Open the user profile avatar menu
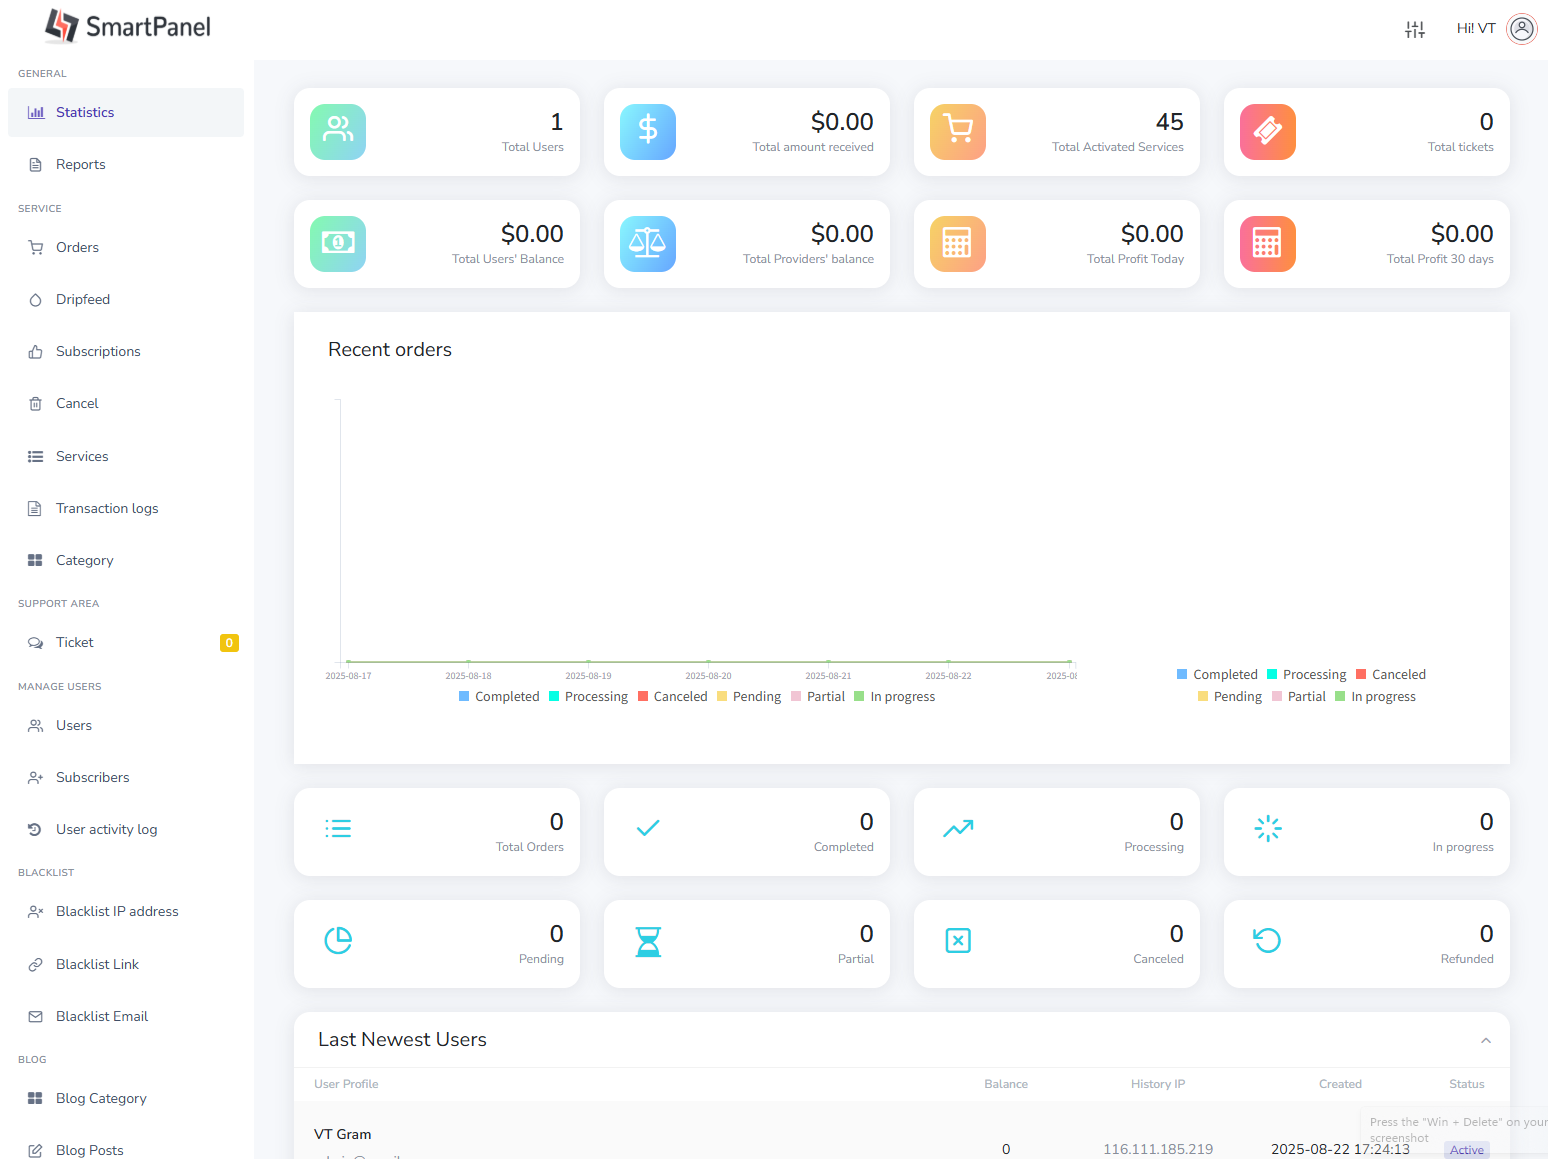 pos(1522,29)
